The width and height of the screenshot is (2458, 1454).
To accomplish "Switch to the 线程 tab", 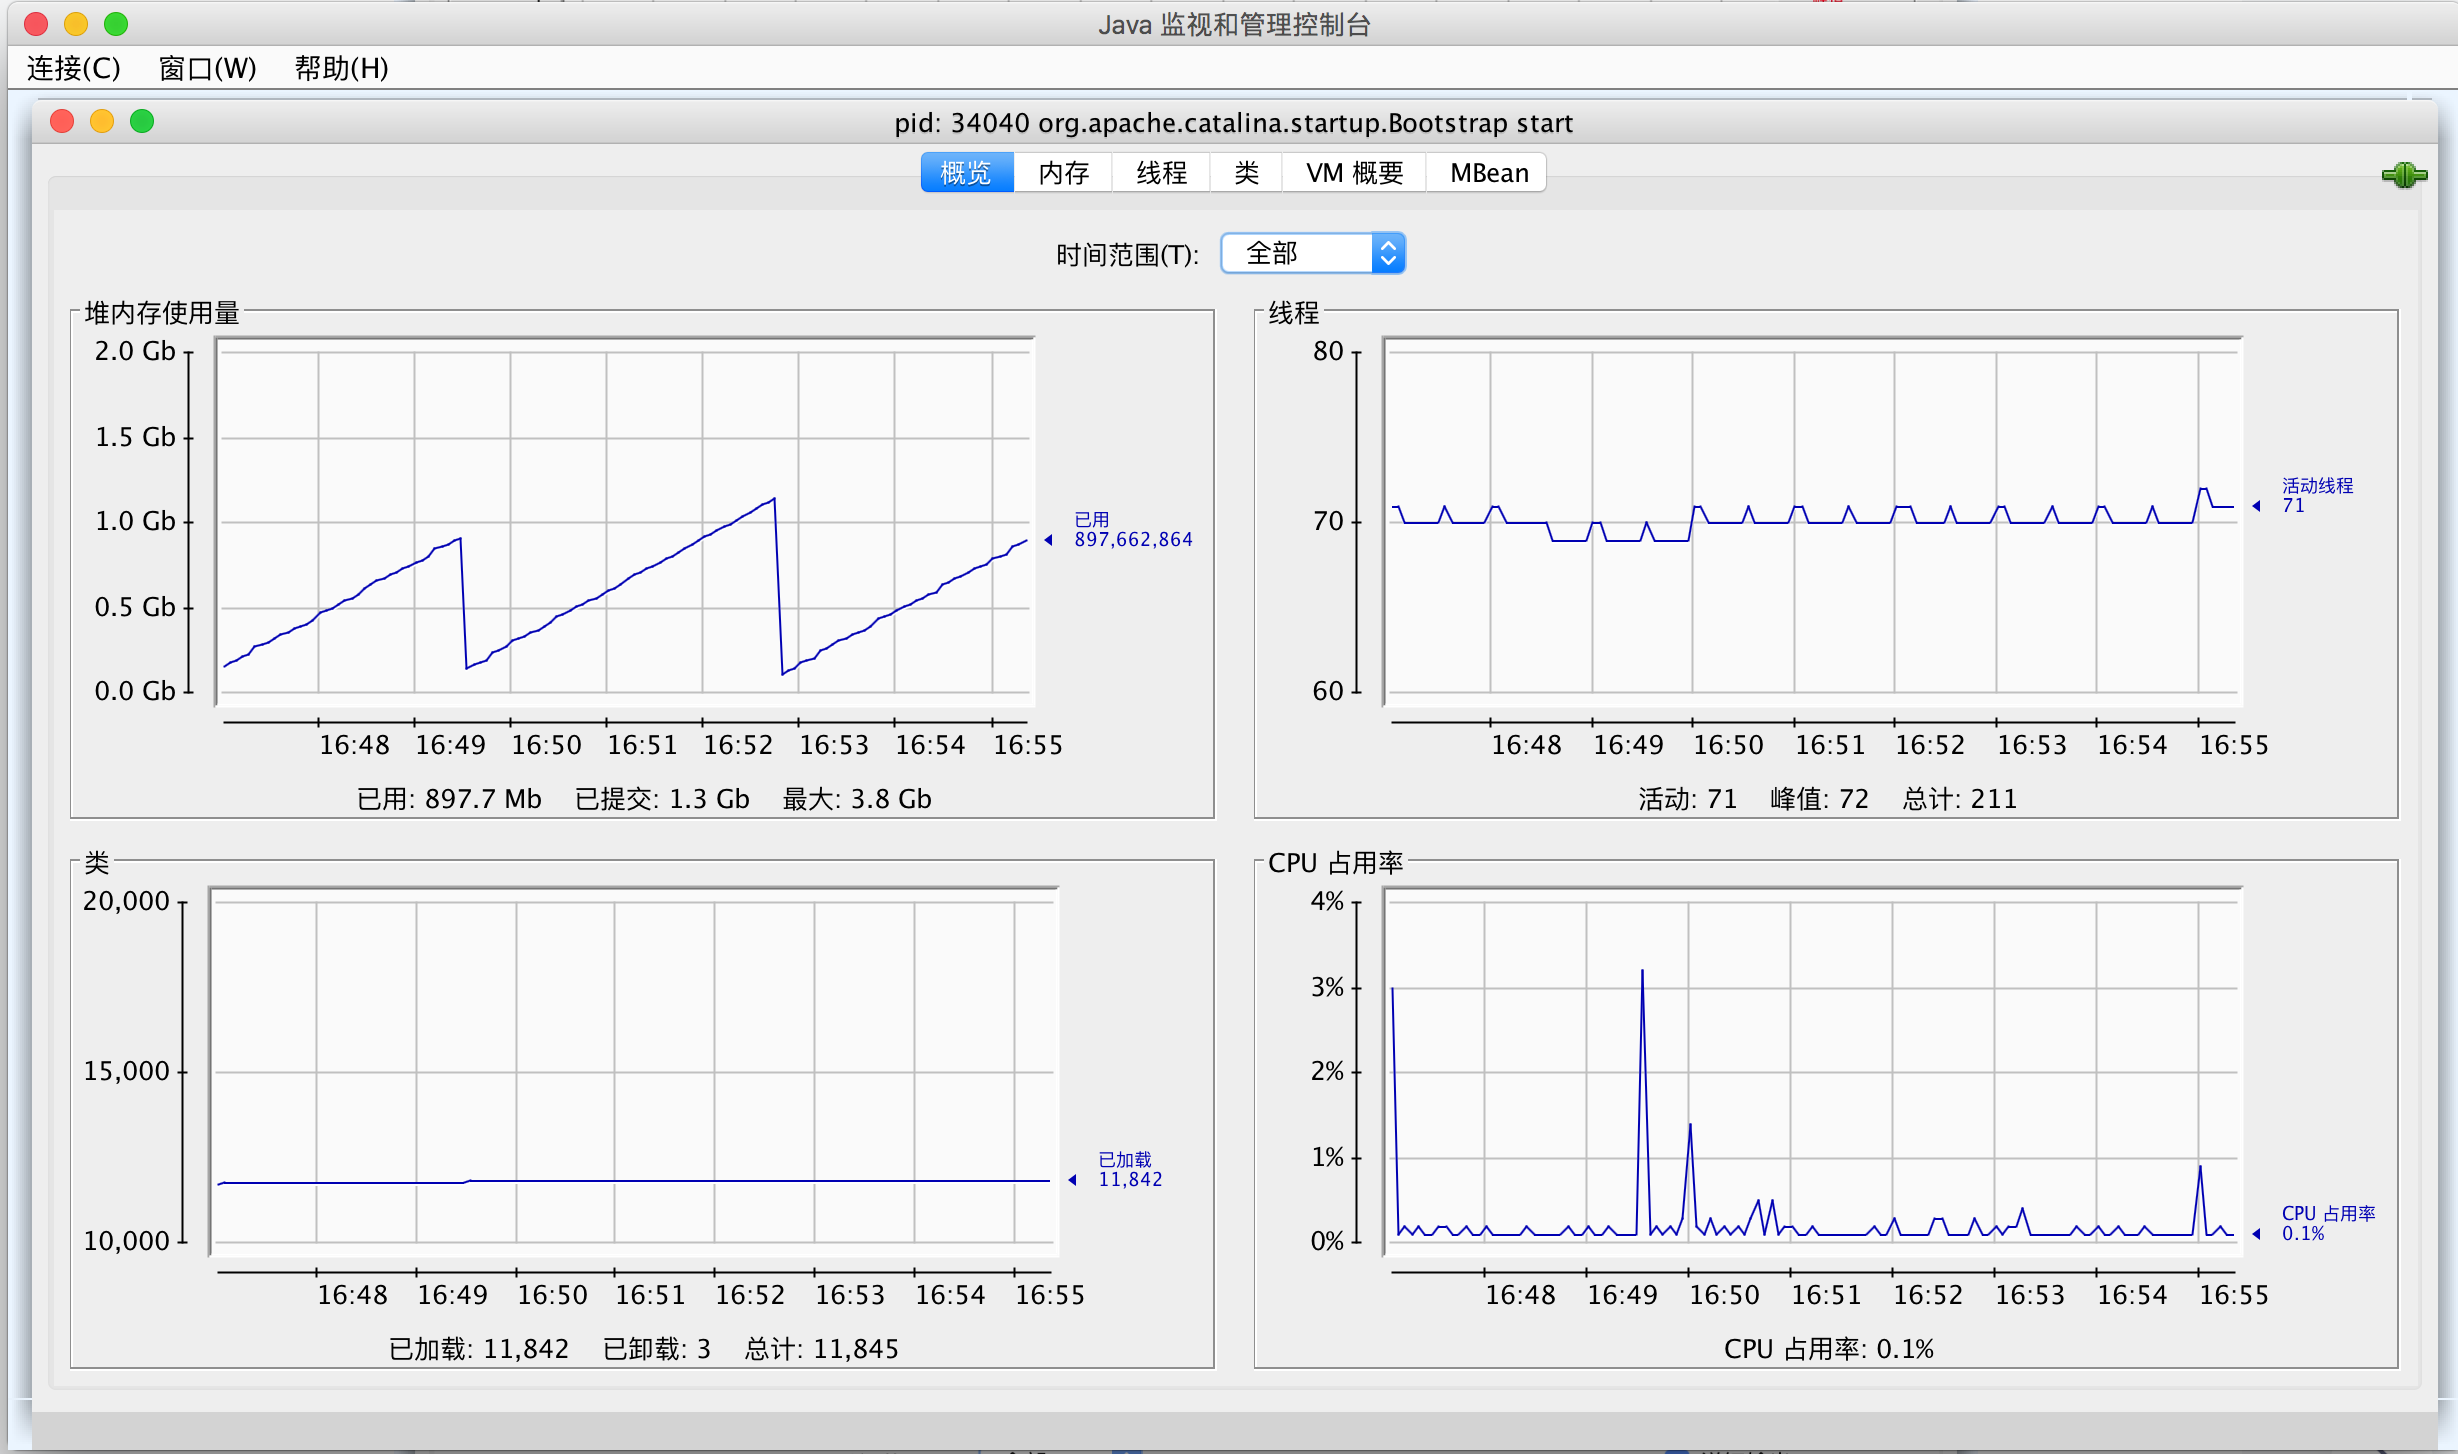I will (1161, 173).
